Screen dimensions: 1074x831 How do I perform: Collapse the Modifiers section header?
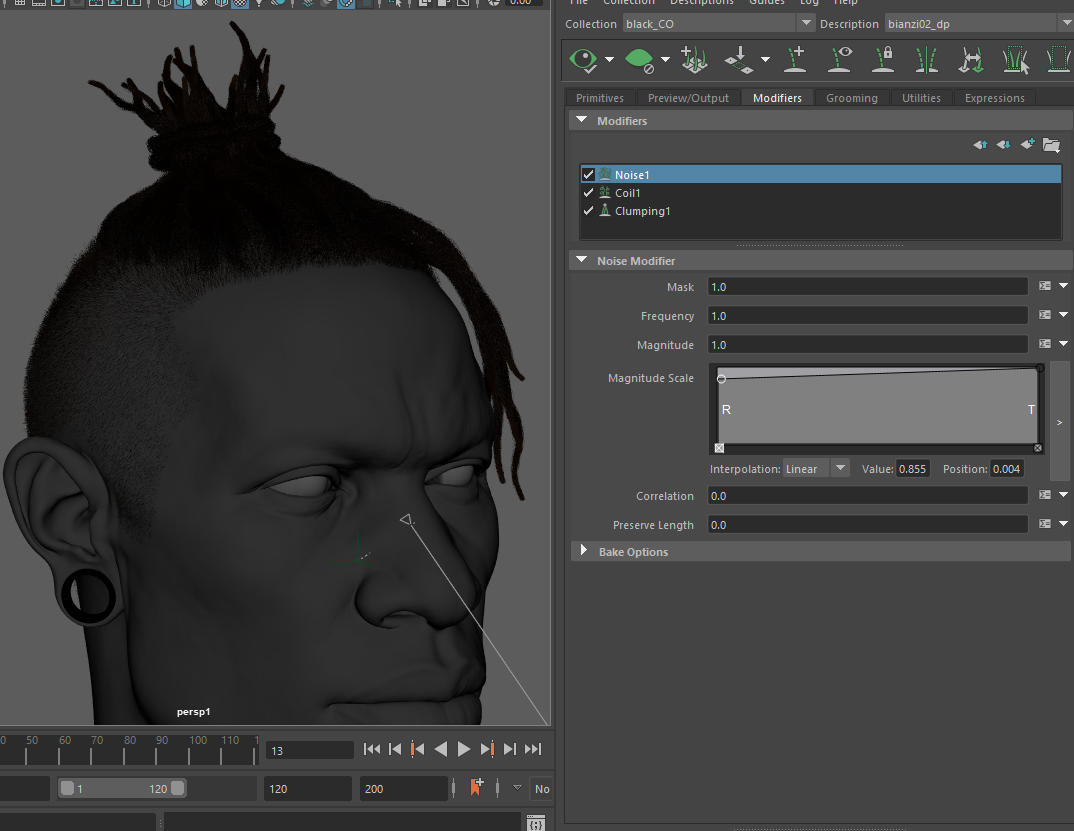pos(582,120)
